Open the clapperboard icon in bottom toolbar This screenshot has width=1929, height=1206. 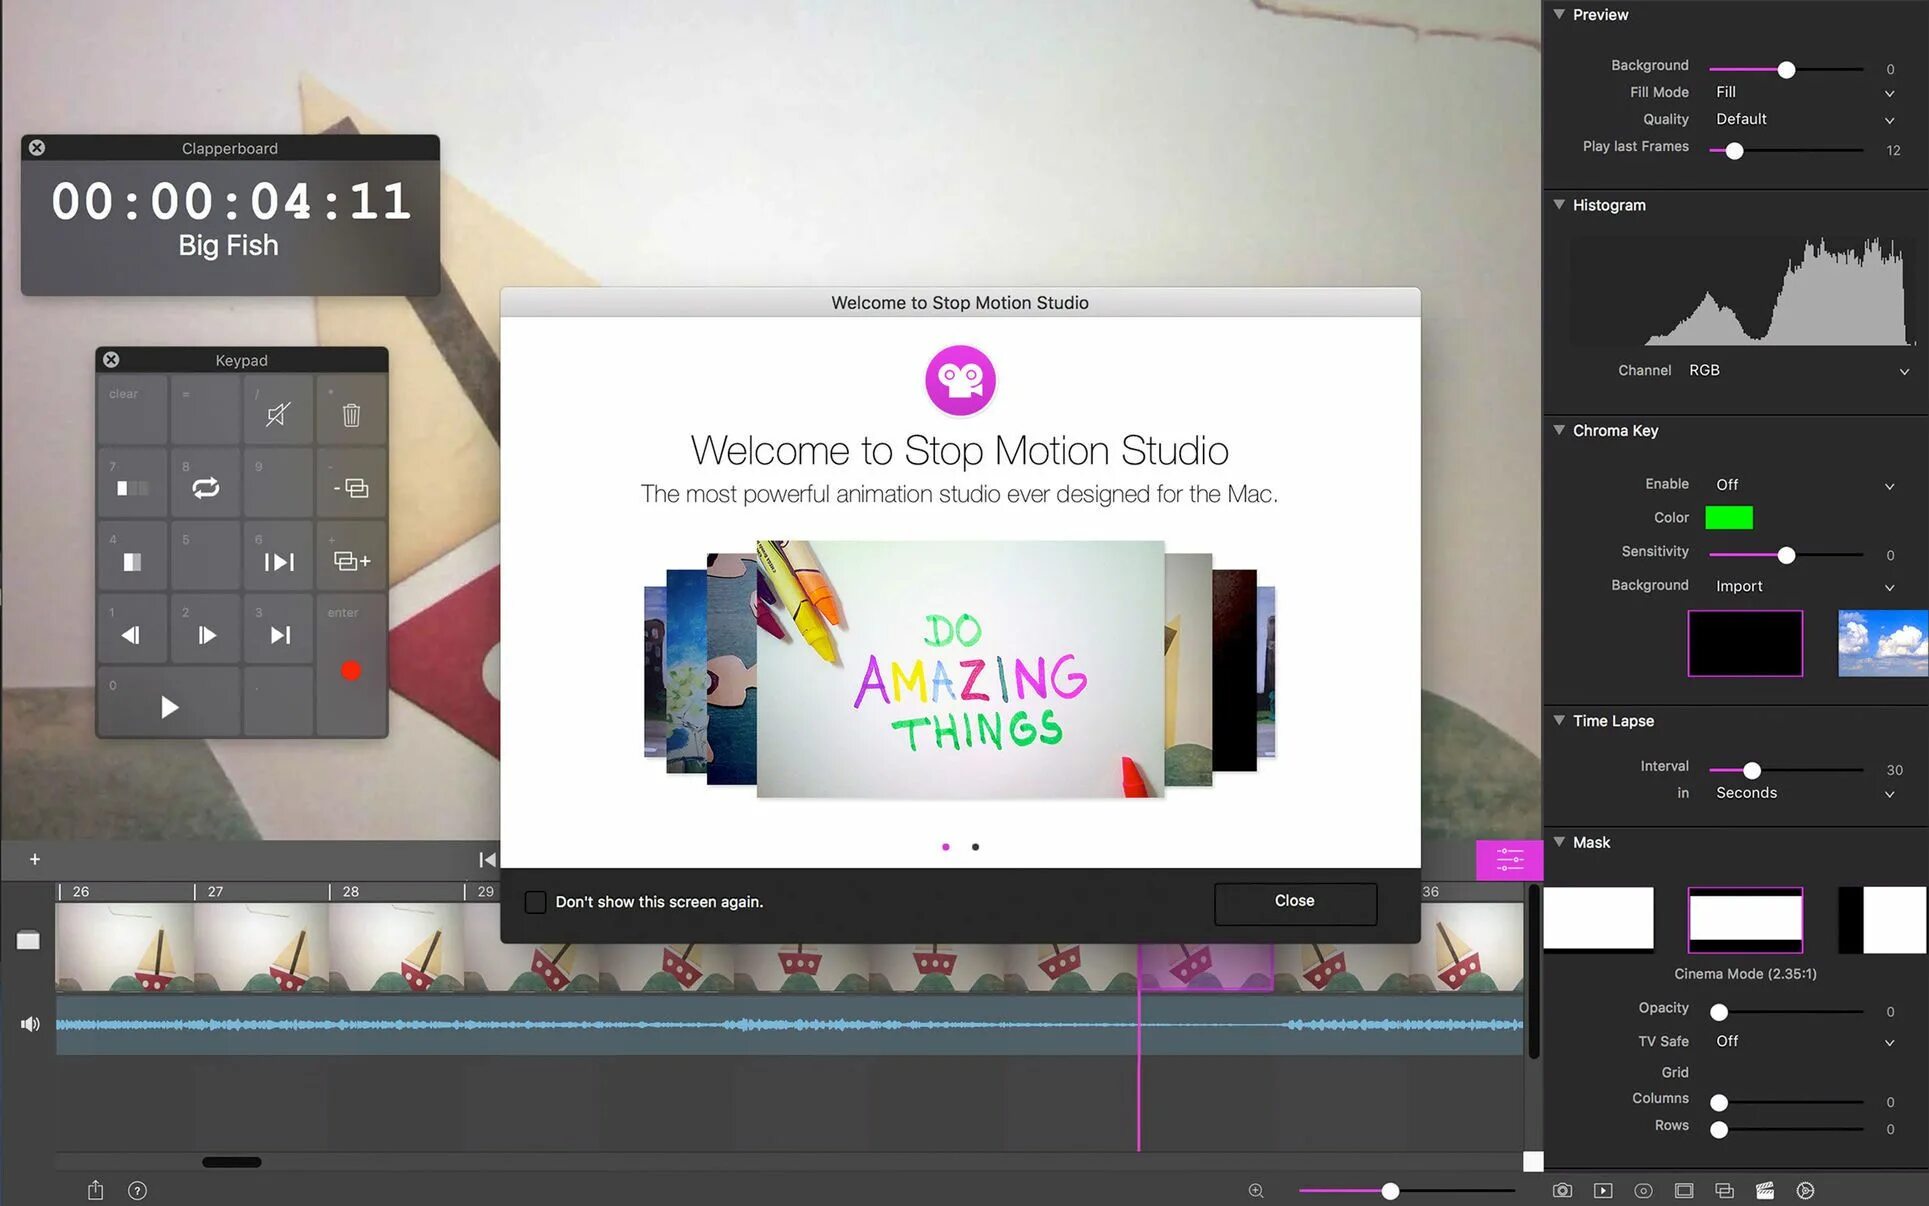click(1765, 1190)
